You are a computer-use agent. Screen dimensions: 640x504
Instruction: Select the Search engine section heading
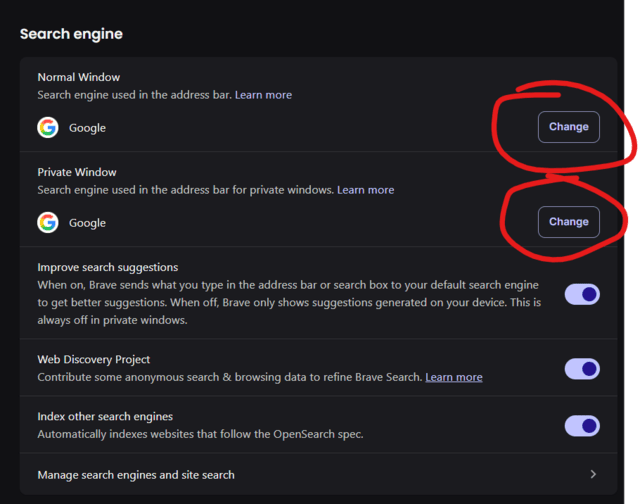pos(71,34)
